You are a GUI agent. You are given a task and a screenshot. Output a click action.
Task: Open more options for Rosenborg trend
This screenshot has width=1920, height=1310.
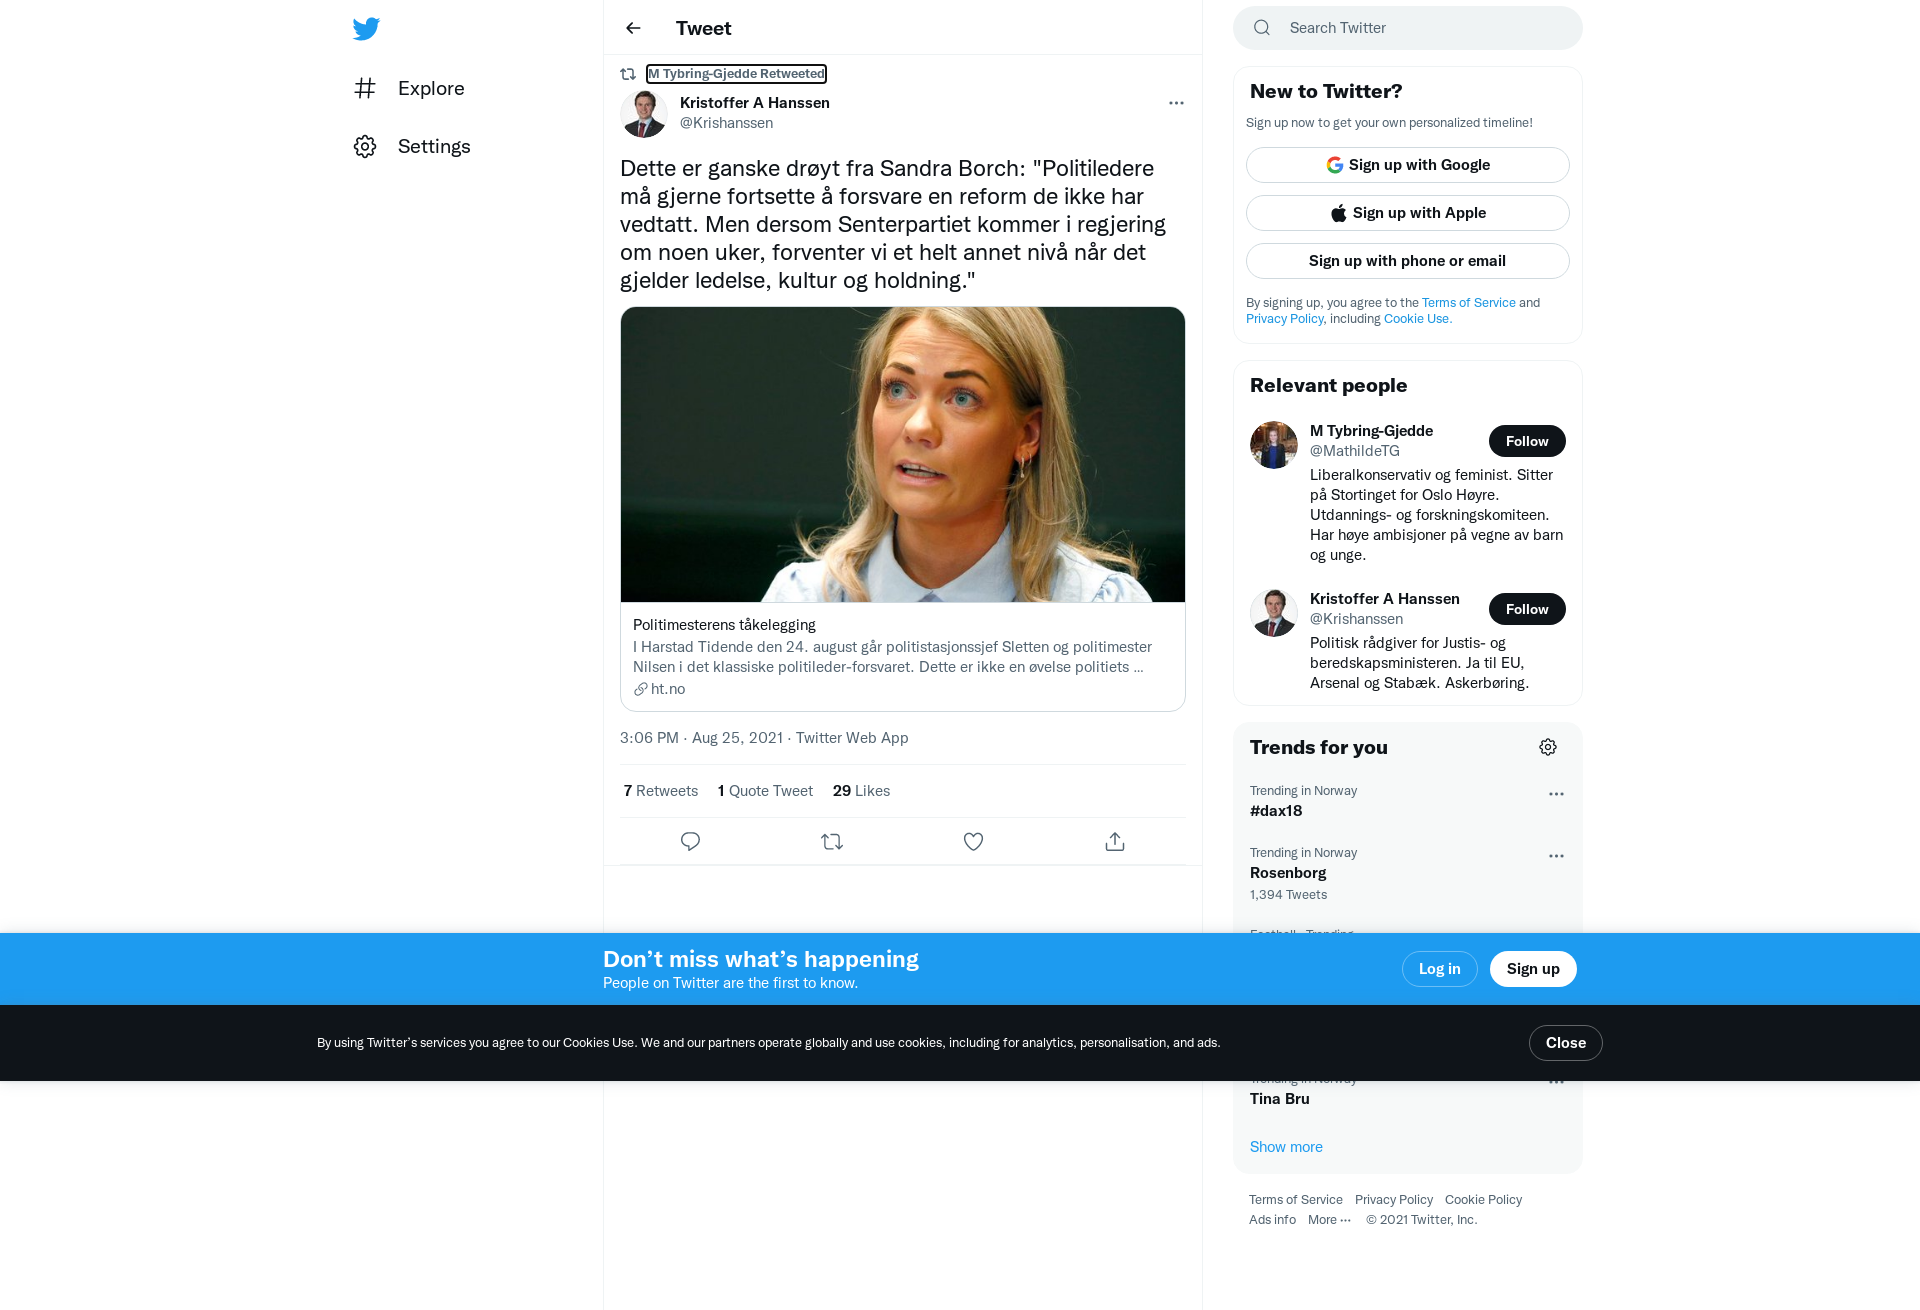click(x=1556, y=856)
